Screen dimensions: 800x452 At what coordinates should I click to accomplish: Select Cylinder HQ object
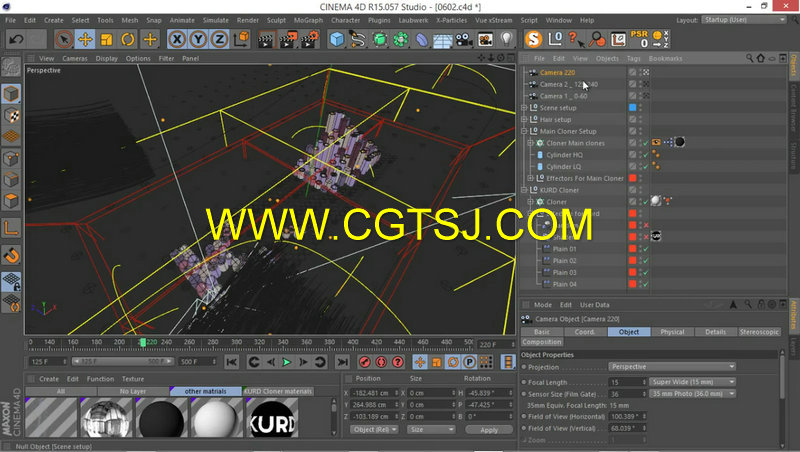(x=564, y=155)
